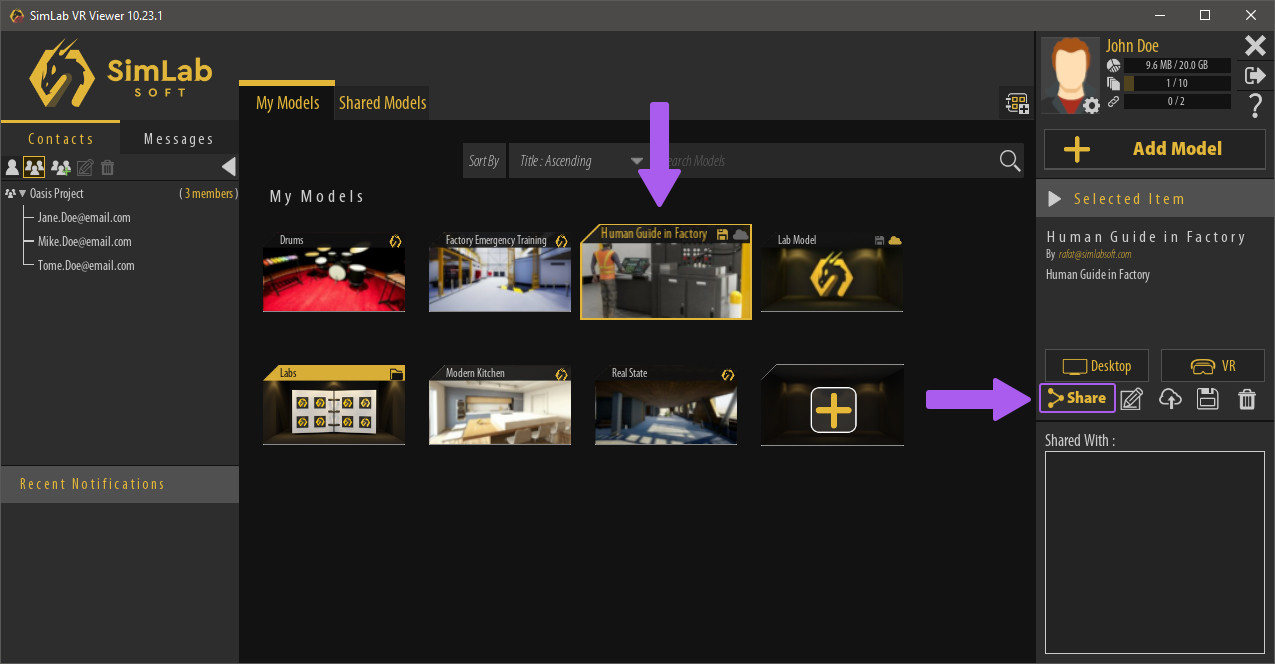Click the SimLab Soft logo
The width and height of the screenshot is (1275, 664).
click(121, 73)
